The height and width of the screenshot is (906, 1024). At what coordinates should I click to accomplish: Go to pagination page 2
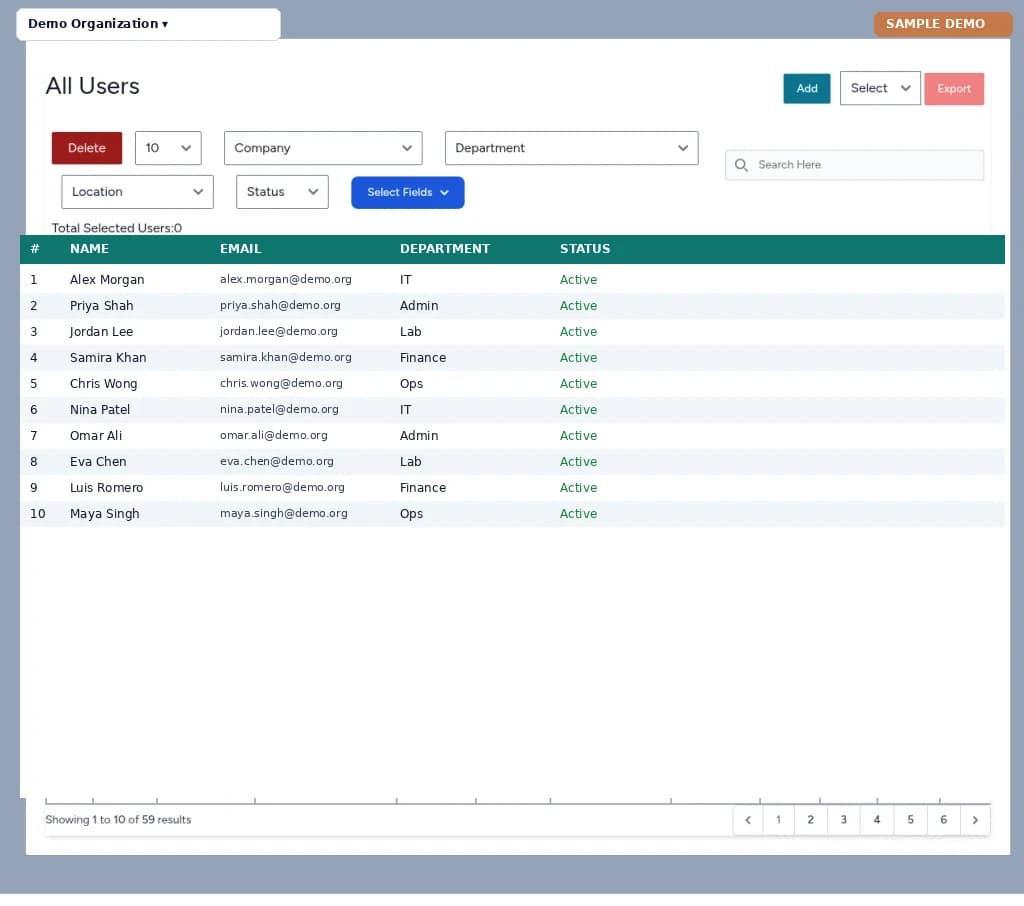811,820
